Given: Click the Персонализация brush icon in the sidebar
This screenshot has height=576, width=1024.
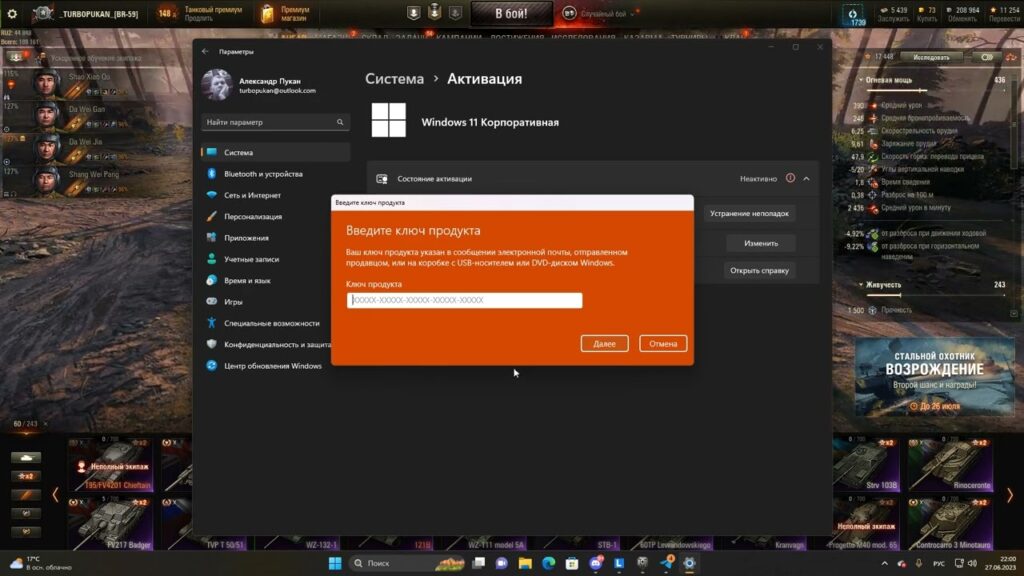Looking at the screenshot, I should click(x=210, y=217).
